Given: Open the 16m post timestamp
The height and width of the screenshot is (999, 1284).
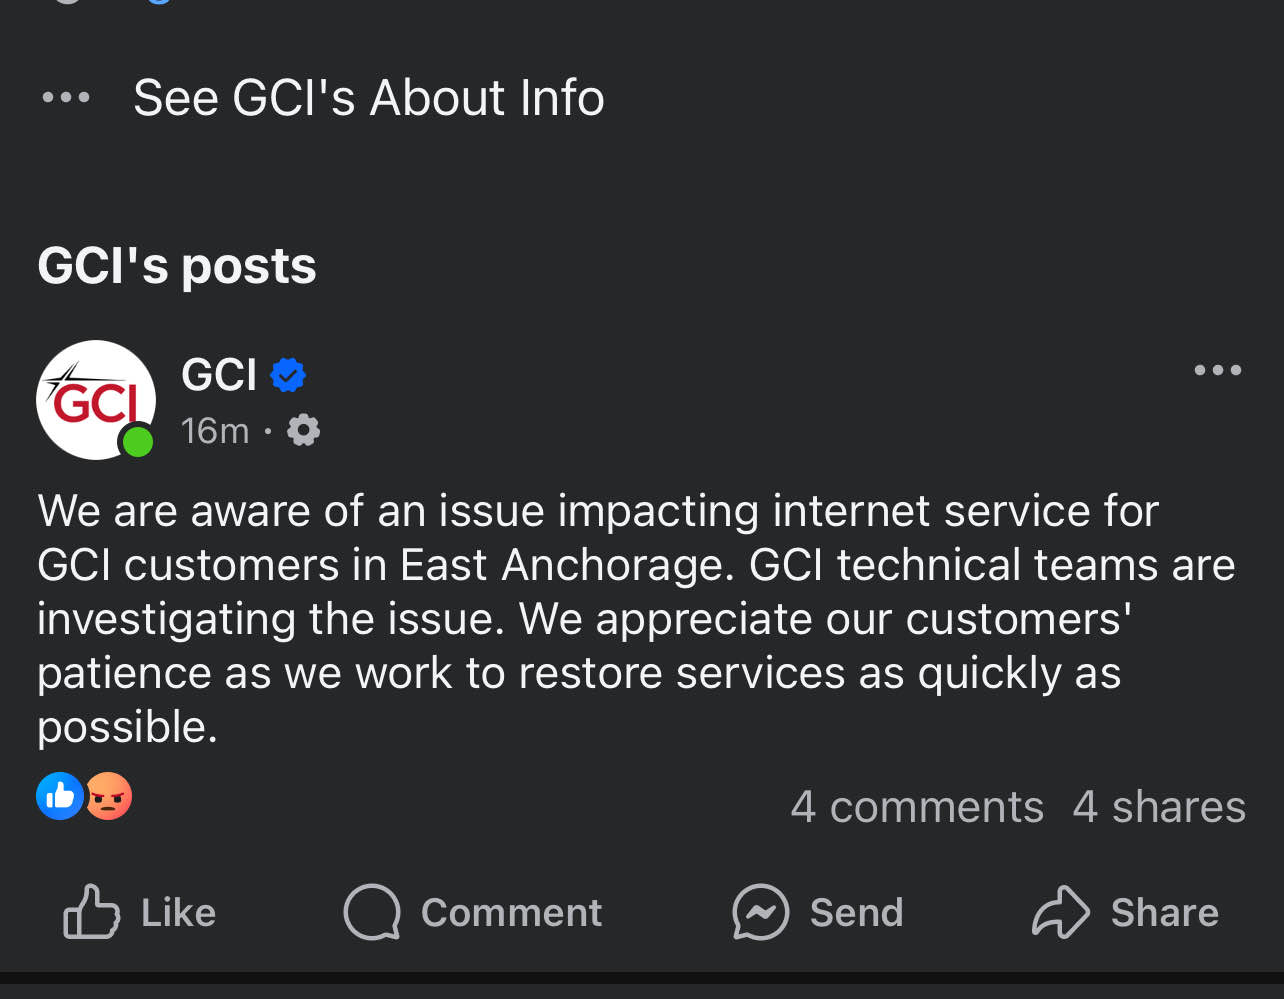Looking at the screenshot, I should (215, 431).
